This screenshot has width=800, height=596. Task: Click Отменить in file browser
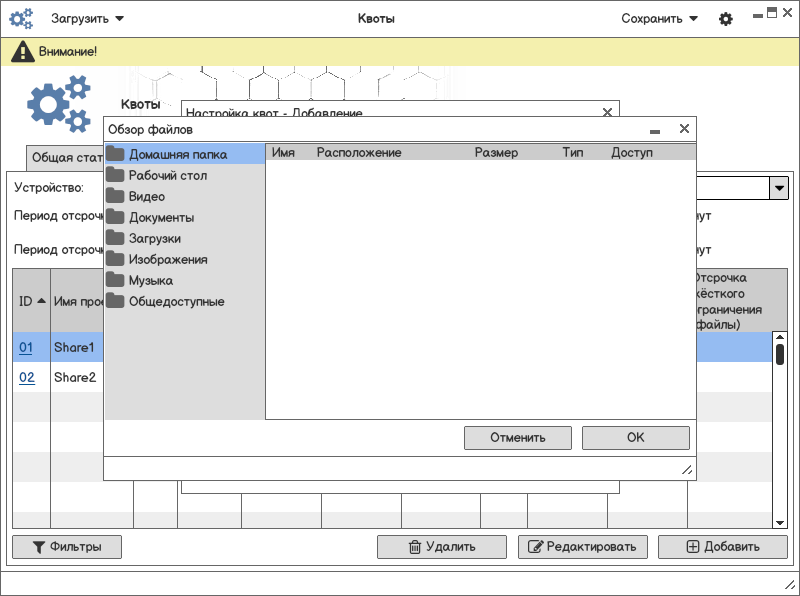518,438
